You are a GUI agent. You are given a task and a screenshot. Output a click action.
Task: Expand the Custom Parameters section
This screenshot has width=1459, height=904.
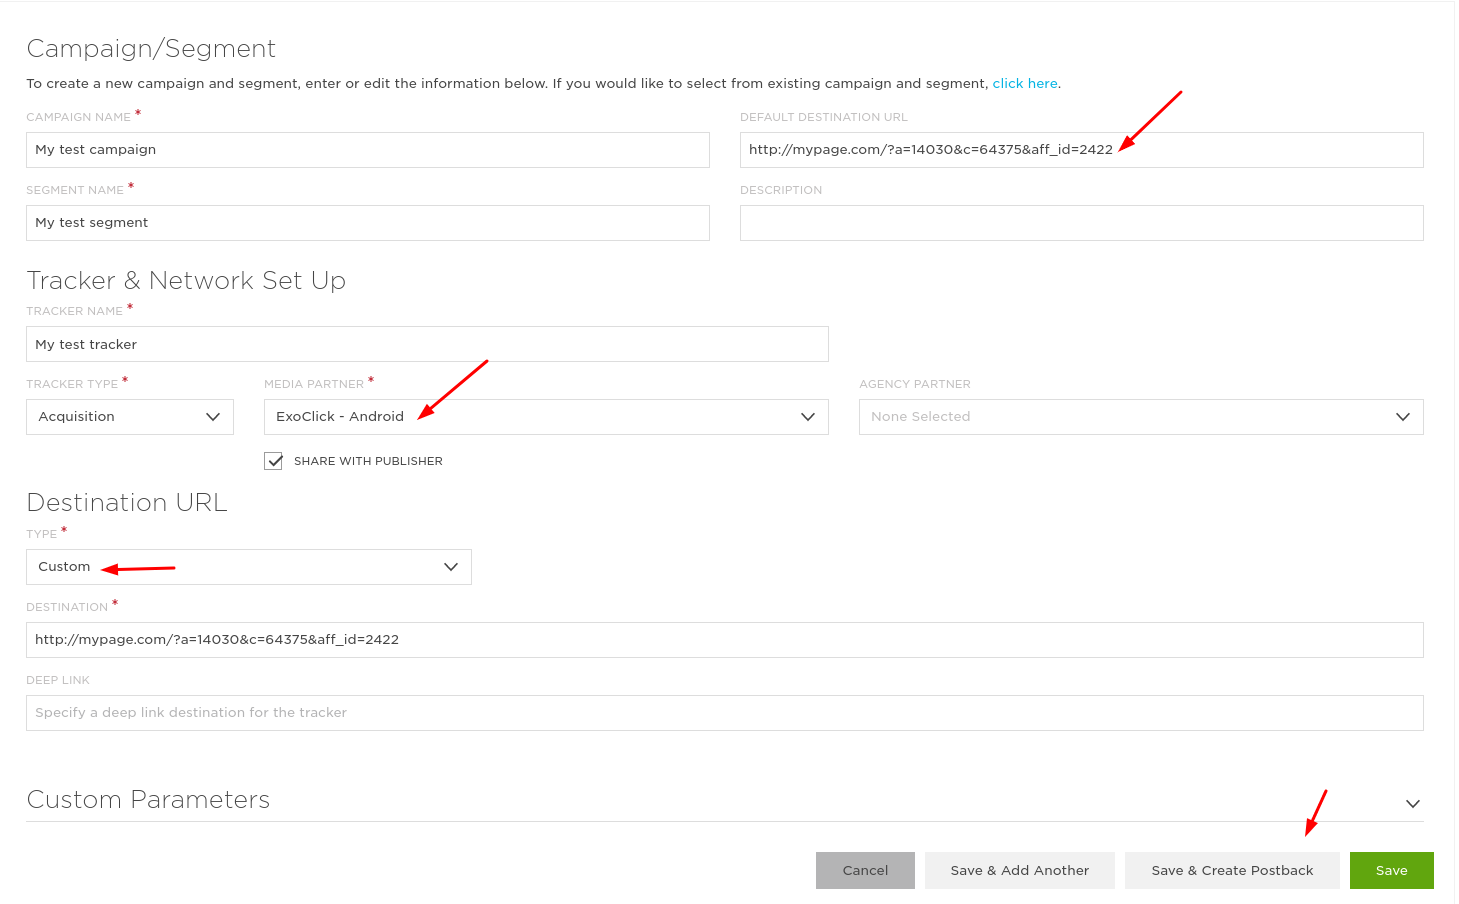point(1412,803)
